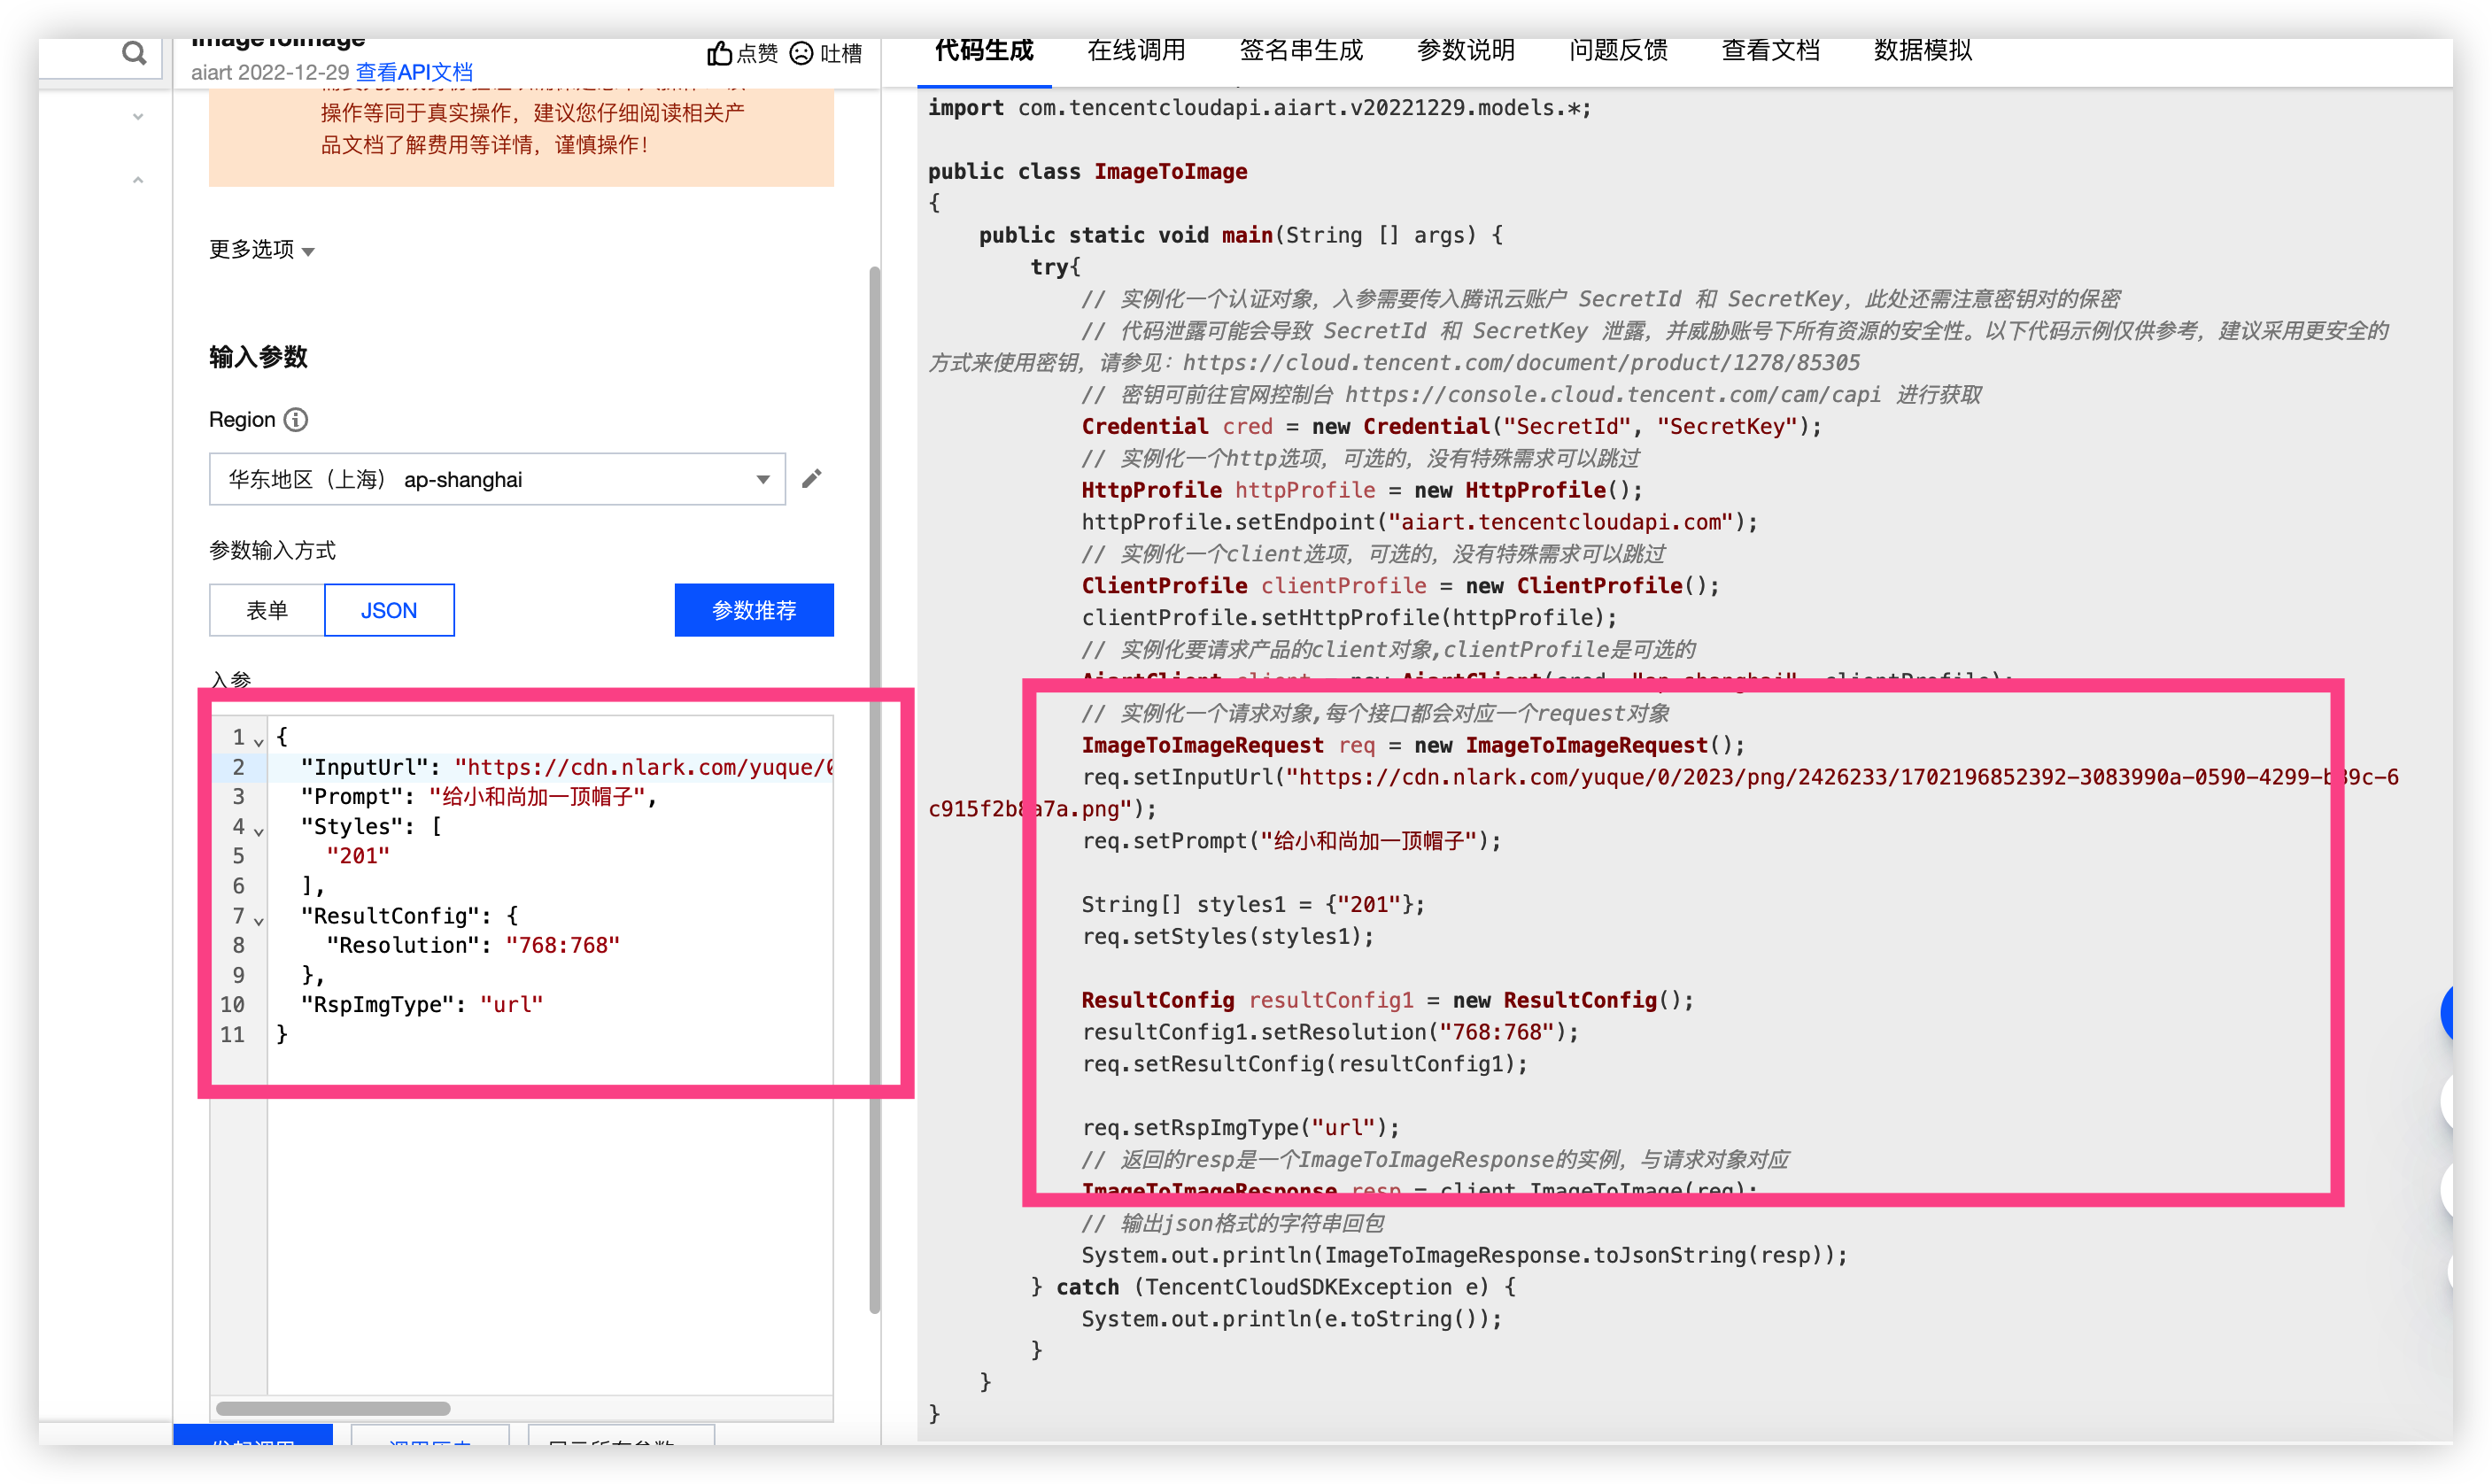The width and height of the screenshot is (2492, 1484).
Task: Fold JSON line 1 arrow
Action: click(x=259, y=741)
